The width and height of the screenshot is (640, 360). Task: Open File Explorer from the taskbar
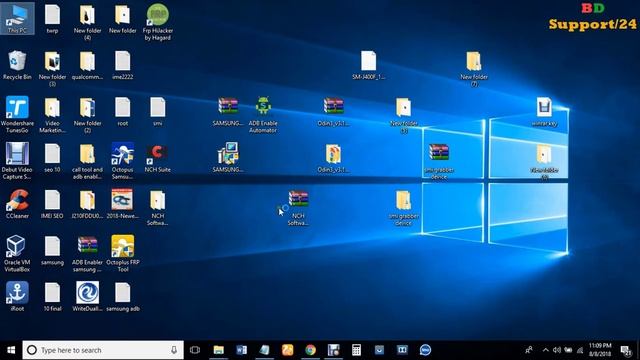pos(219,350)
